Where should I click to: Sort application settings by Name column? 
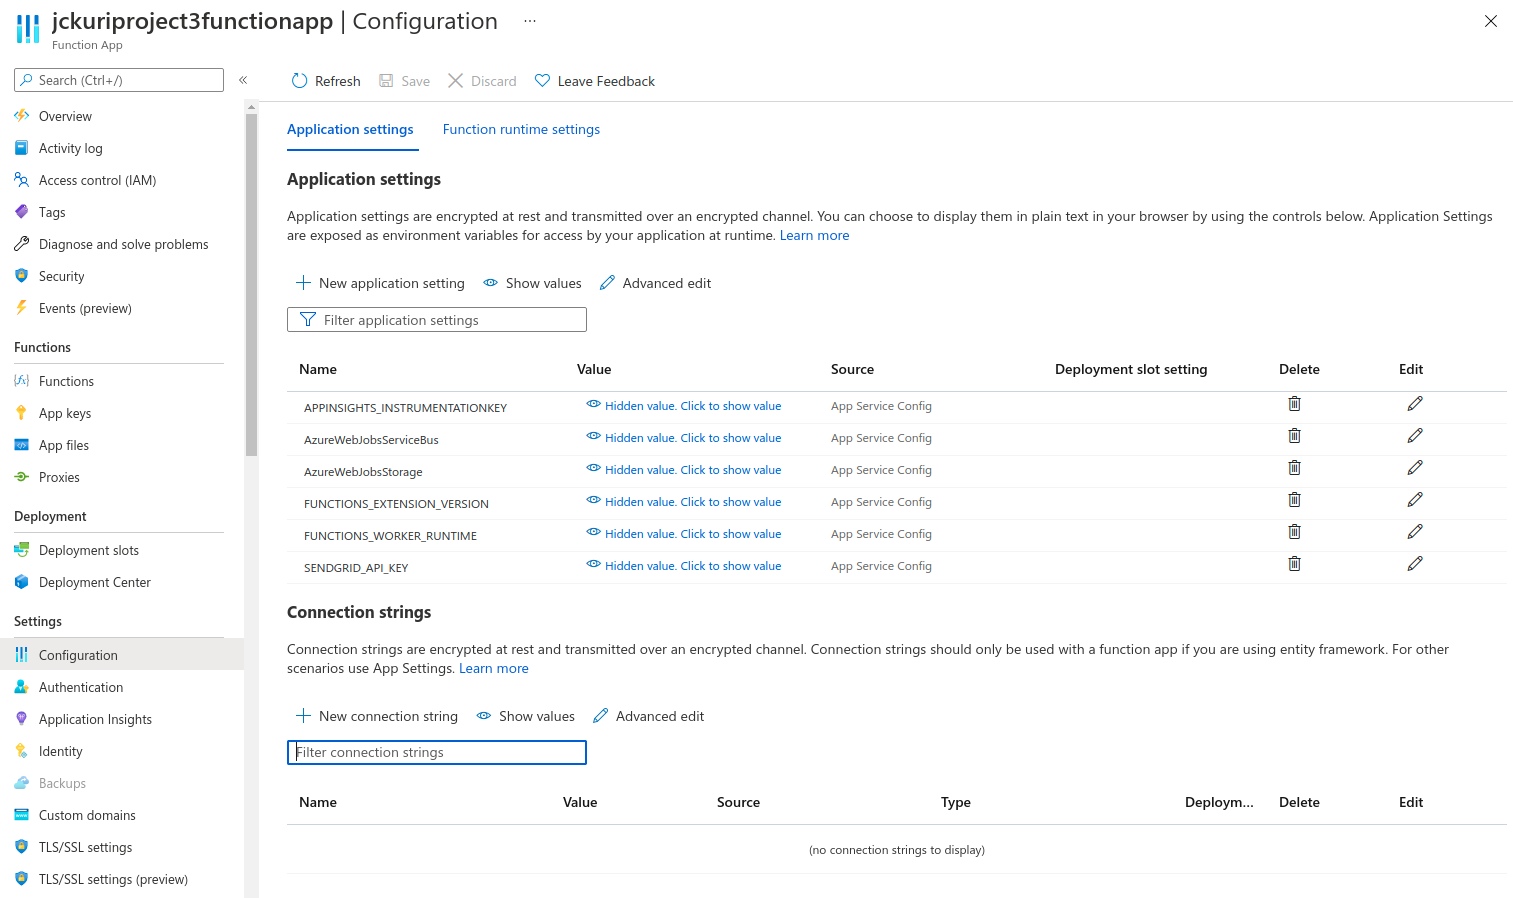pyautogui.click(x=318, y=369)
